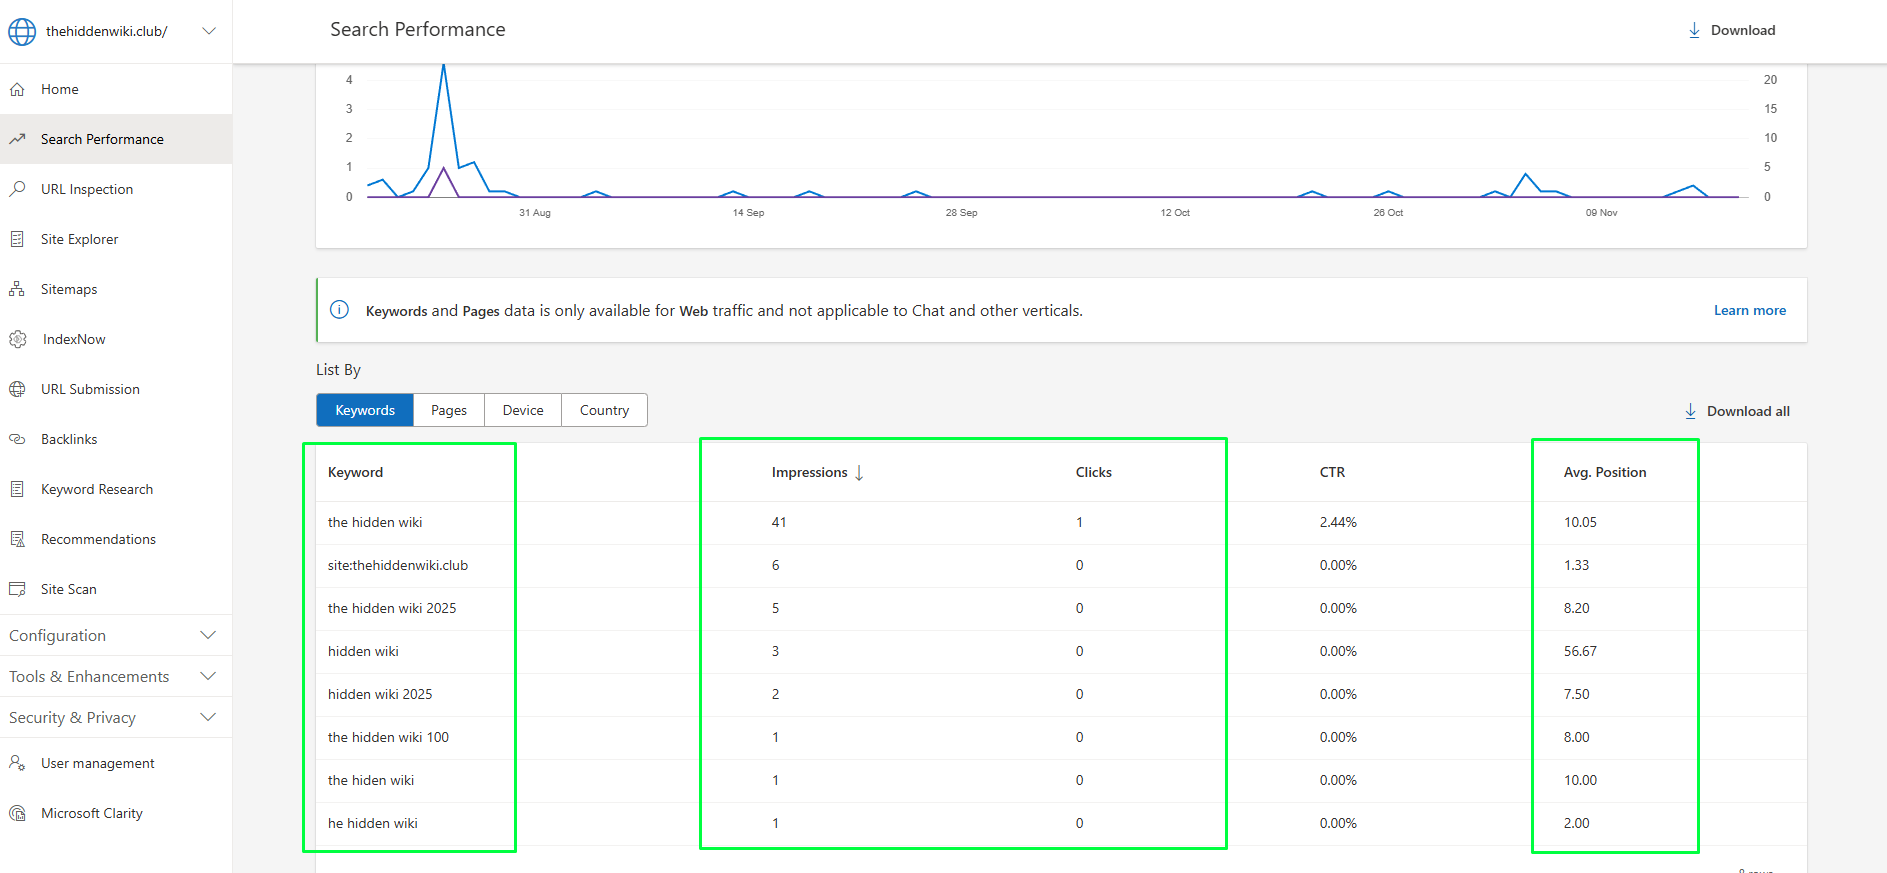Click the Sitemaps icon

(x=17, y=289)
